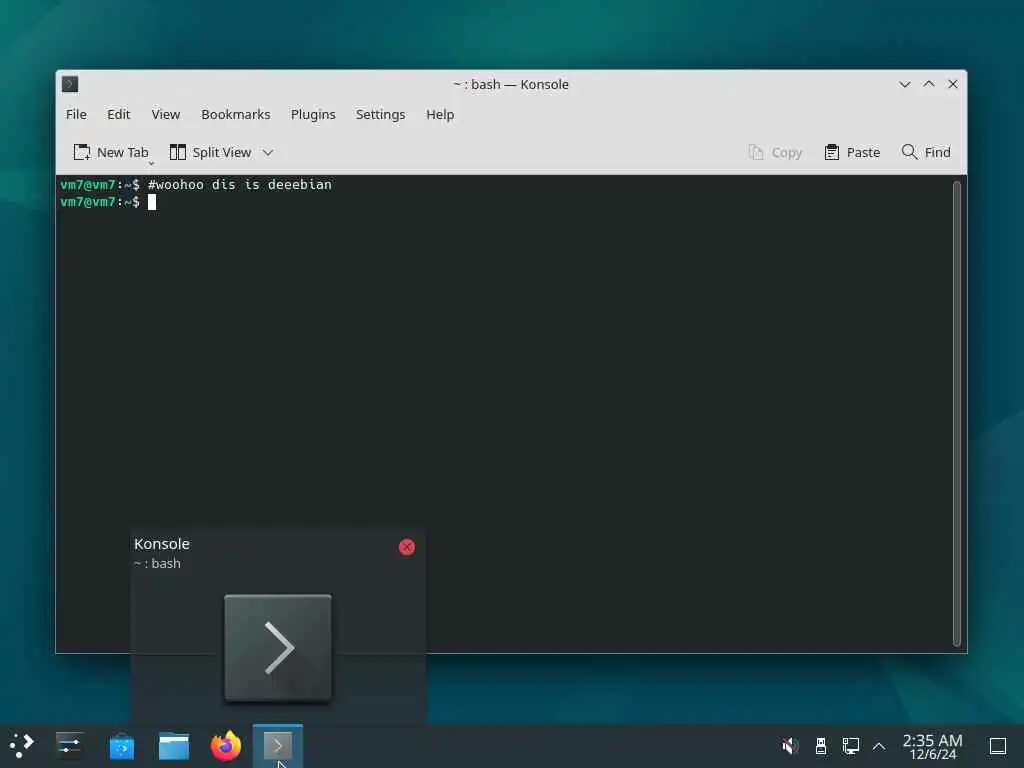Screen dimensions: 1024x768
Task: Click the Split View button
Action: point(210,152)
